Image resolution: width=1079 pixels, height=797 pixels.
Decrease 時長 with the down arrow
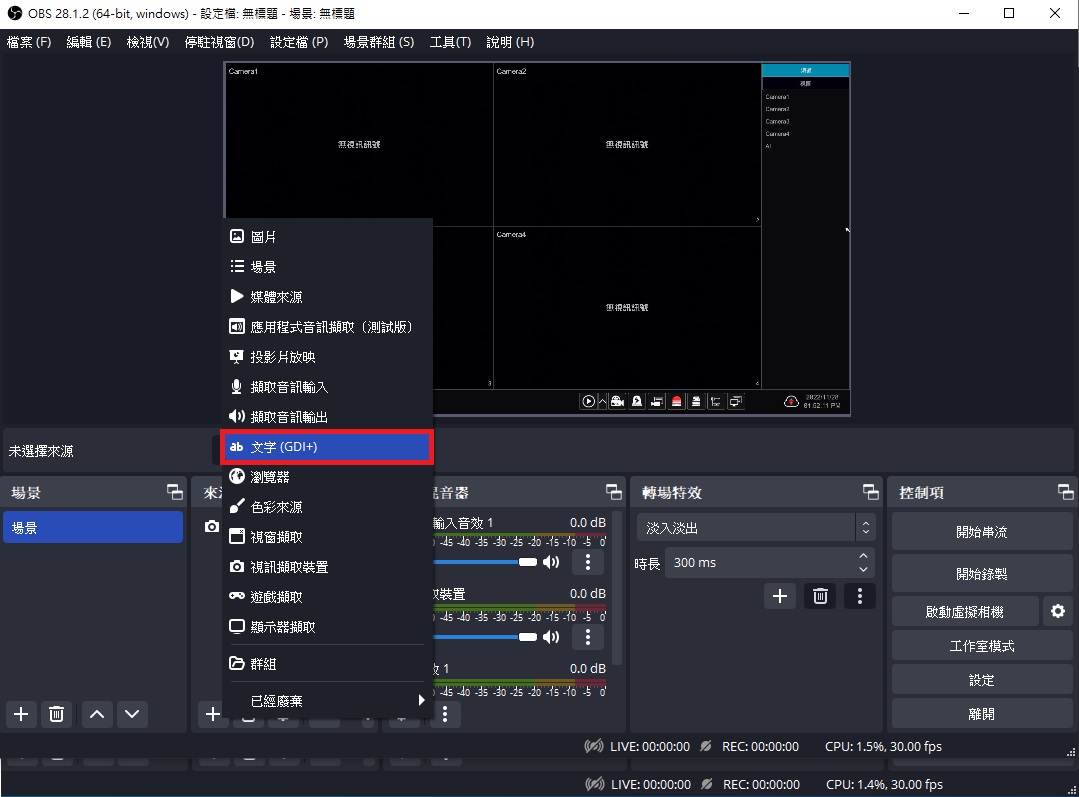tap(863, 570)
